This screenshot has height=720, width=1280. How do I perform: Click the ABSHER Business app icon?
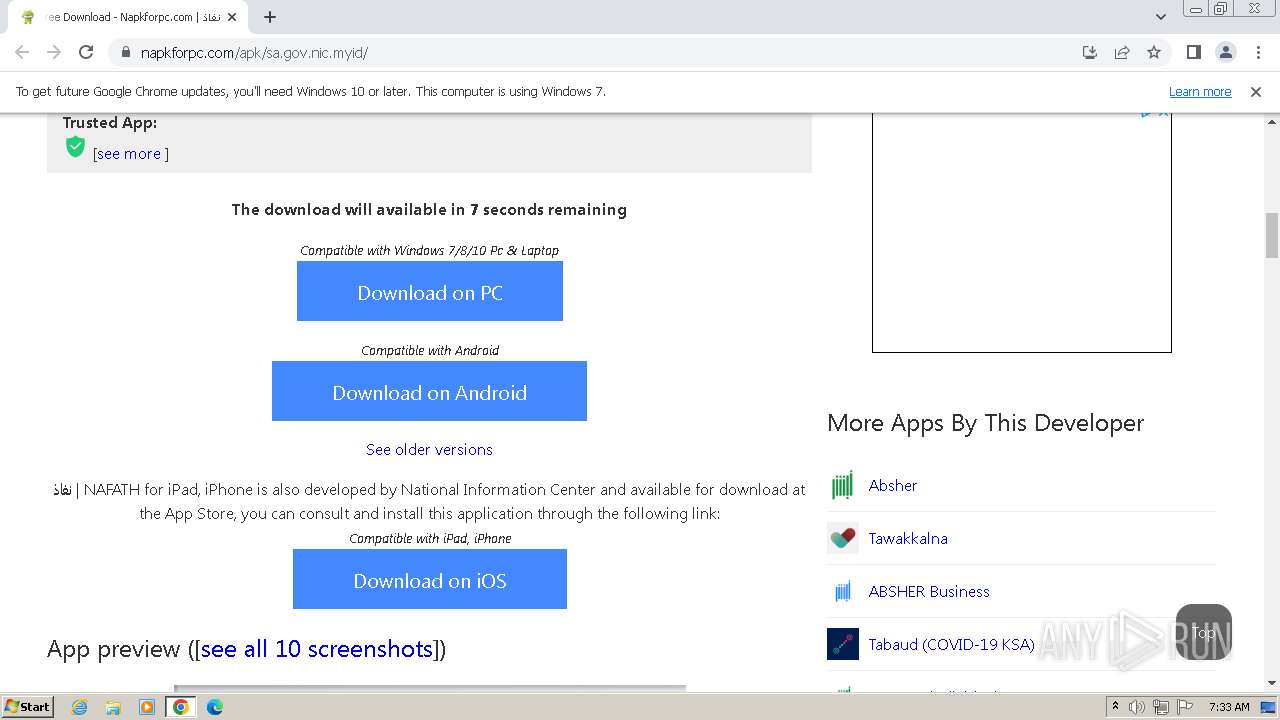[x=843, y=591]
